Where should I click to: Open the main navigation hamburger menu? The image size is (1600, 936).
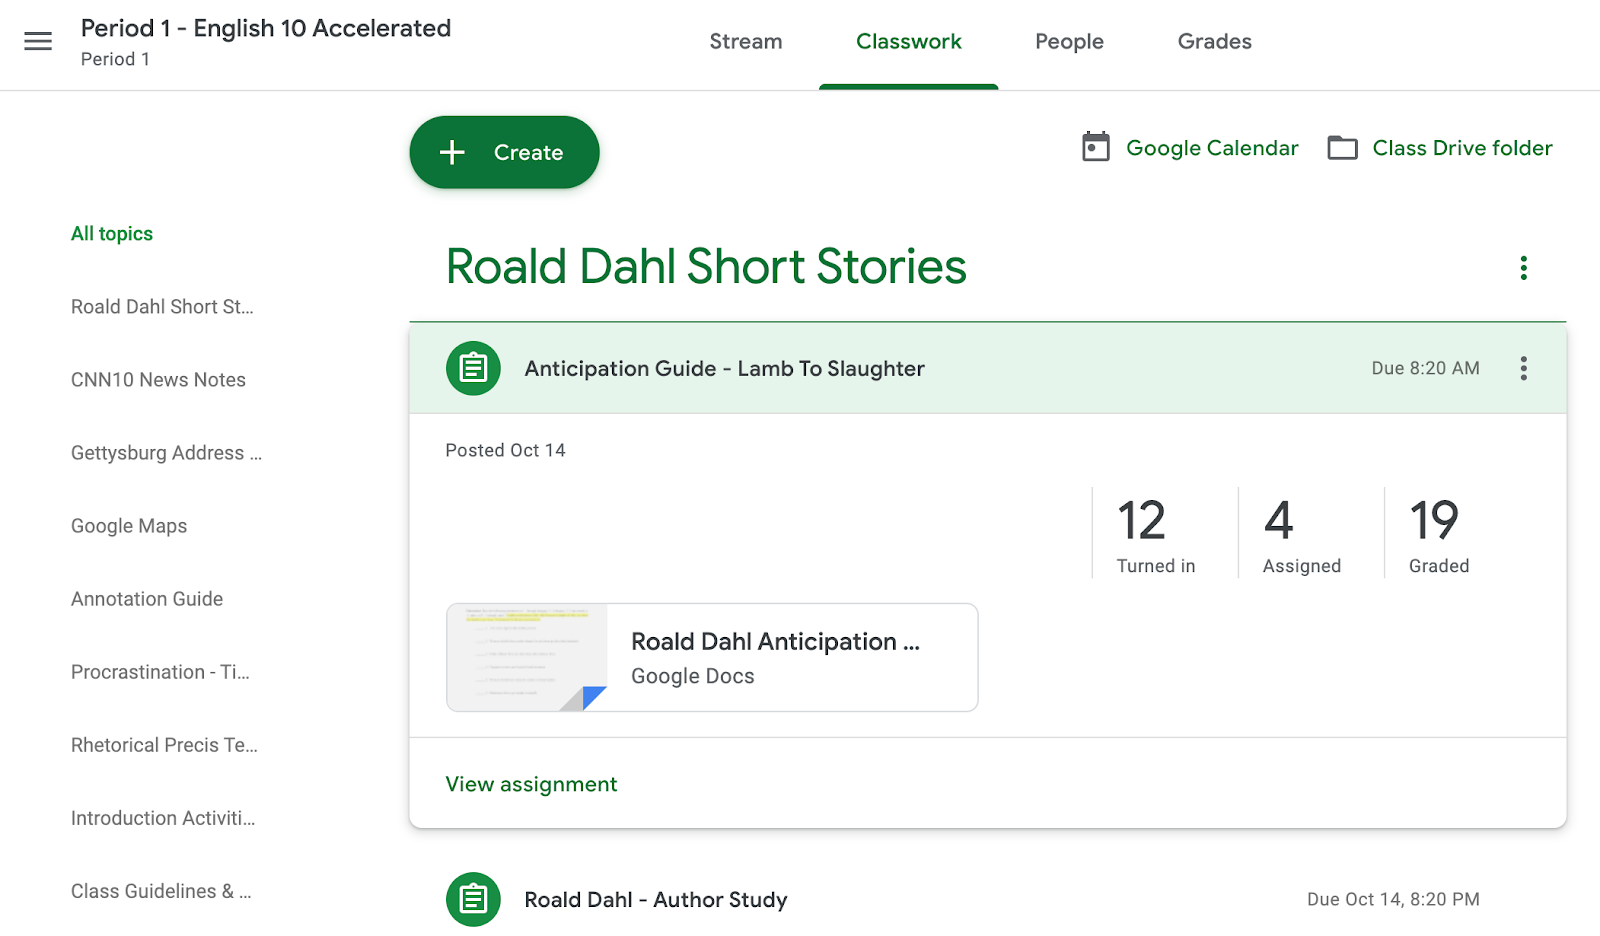coord(37,41)
